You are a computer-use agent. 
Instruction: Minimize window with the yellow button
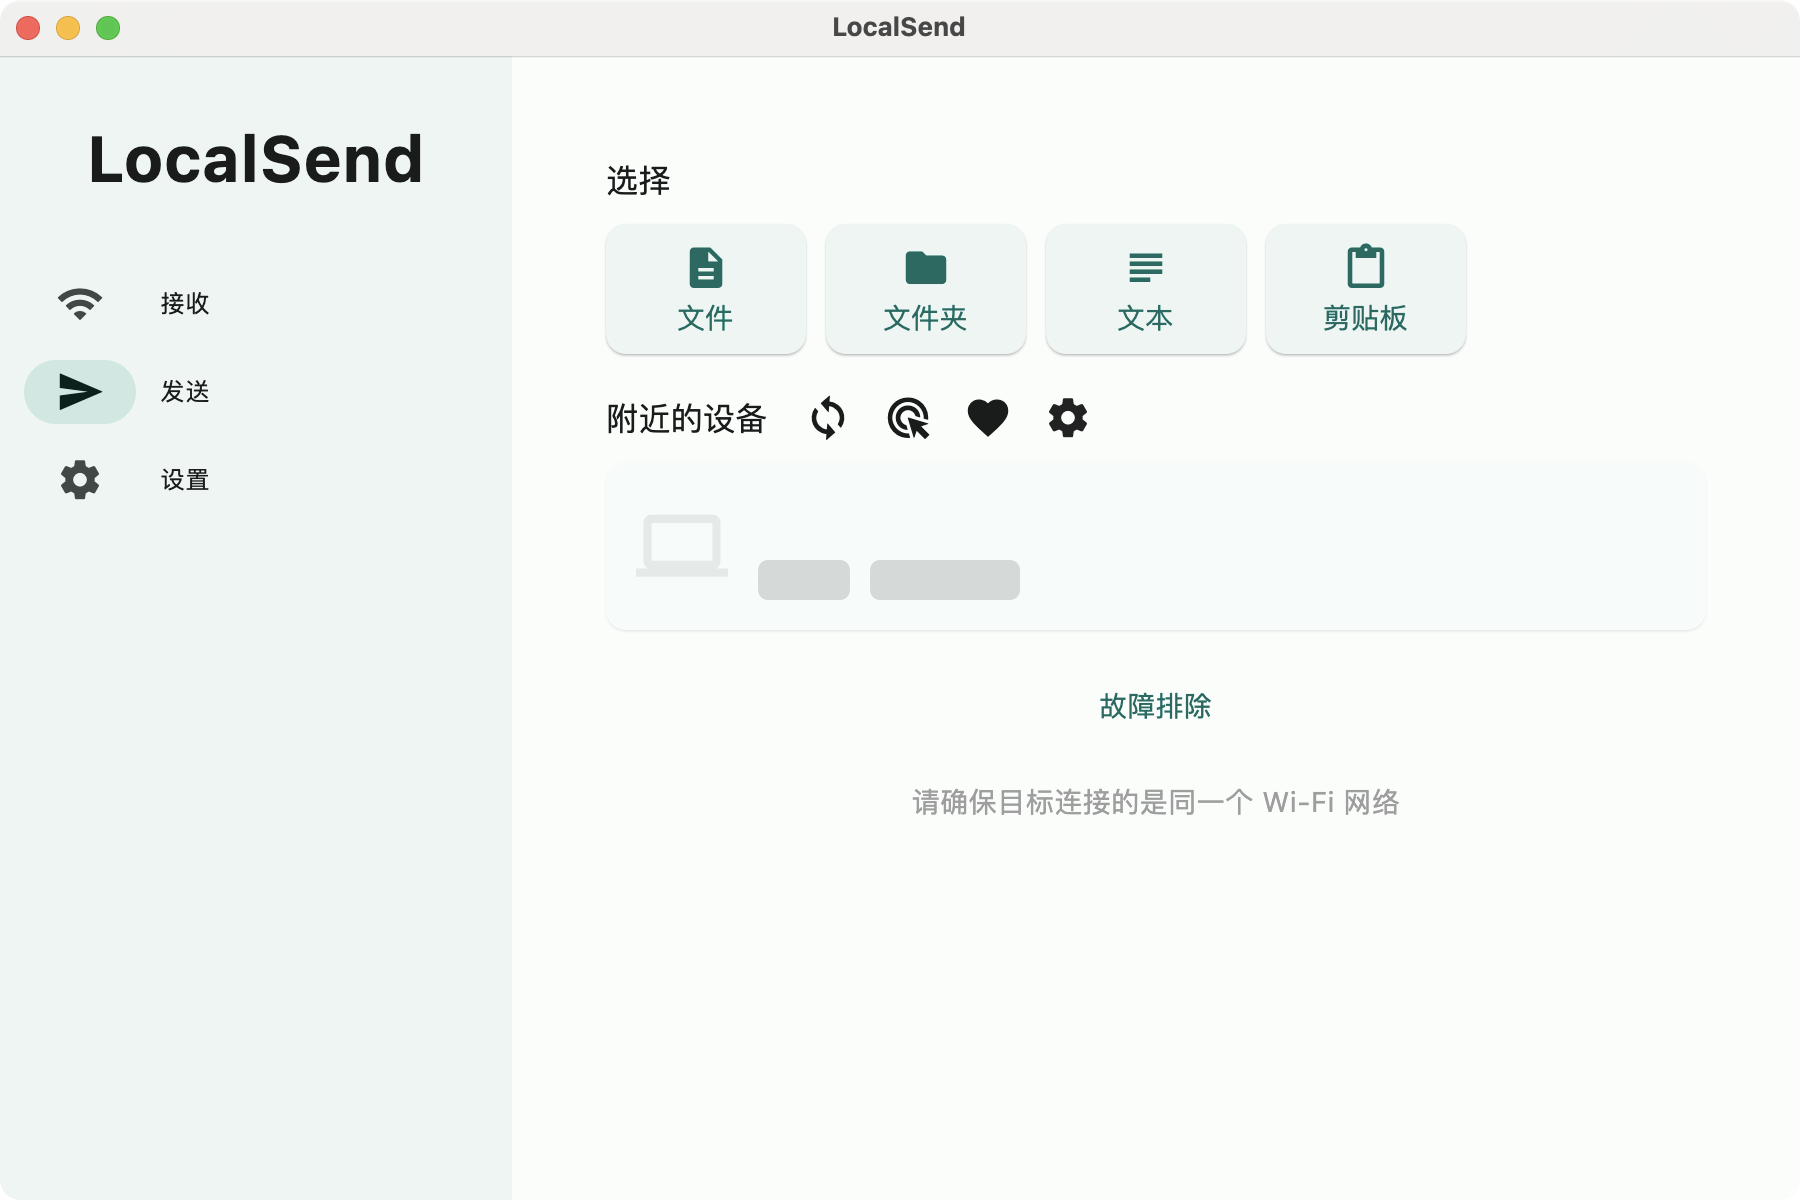68,28
